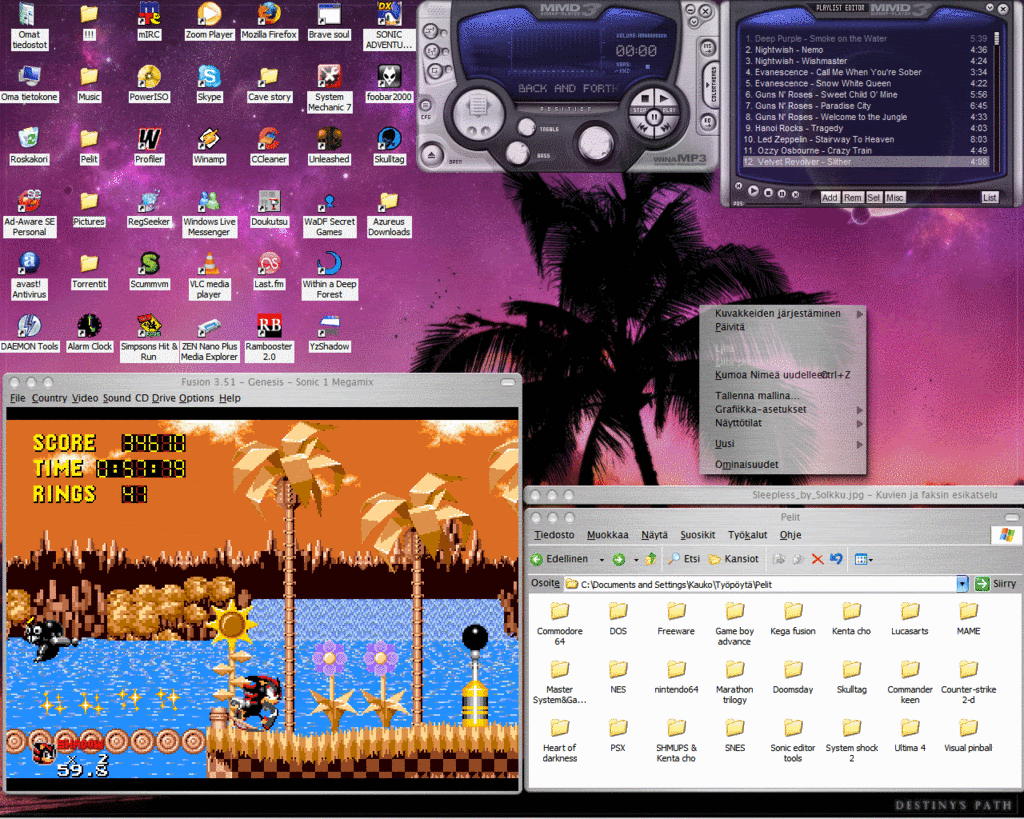The width and height of the screenshot is (1024, 819).
Task: Open the Tiedosto menu in Pelit window
Action: (x=554, y=535)
